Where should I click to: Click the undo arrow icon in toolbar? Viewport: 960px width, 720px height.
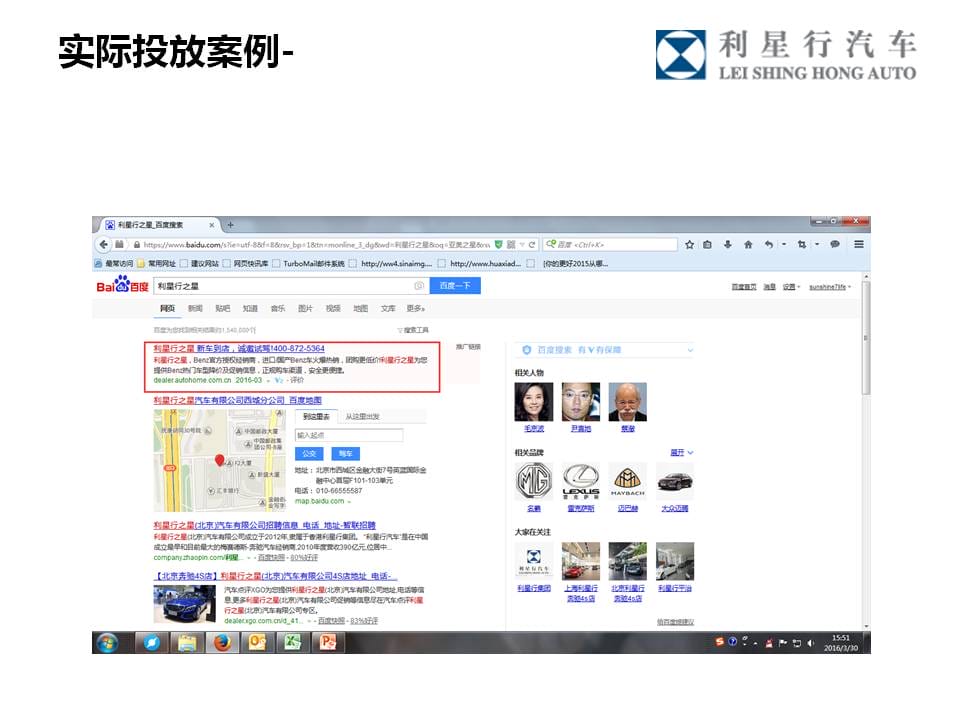click(x=768, y=244)
